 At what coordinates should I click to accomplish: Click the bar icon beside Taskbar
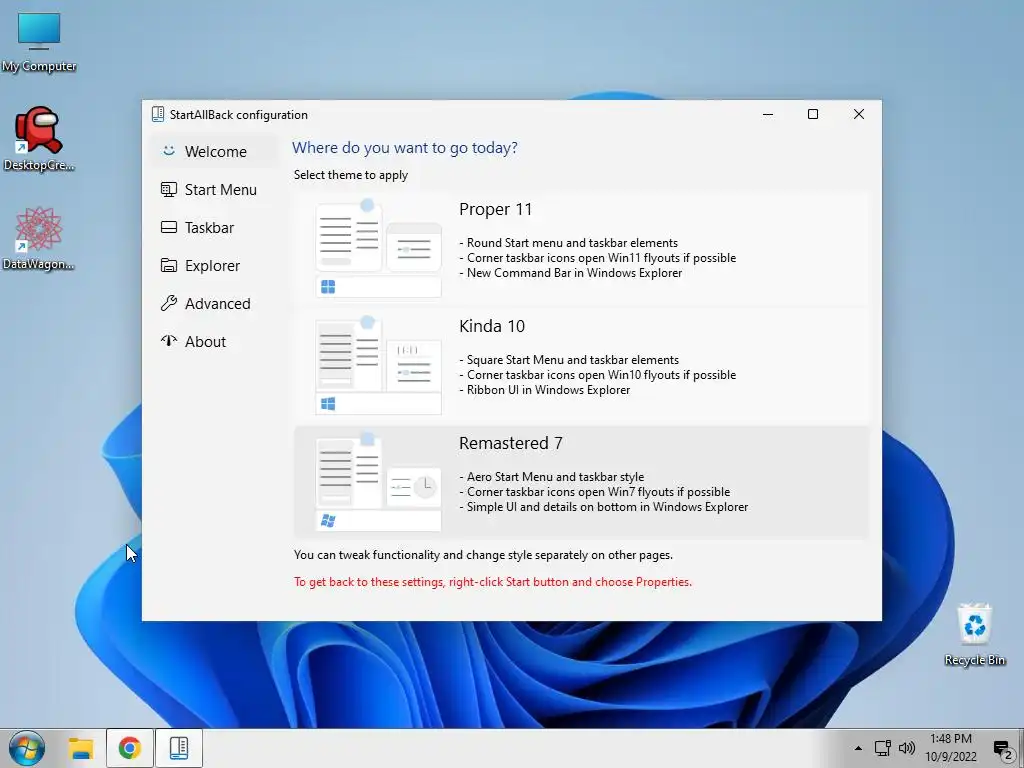168,227
